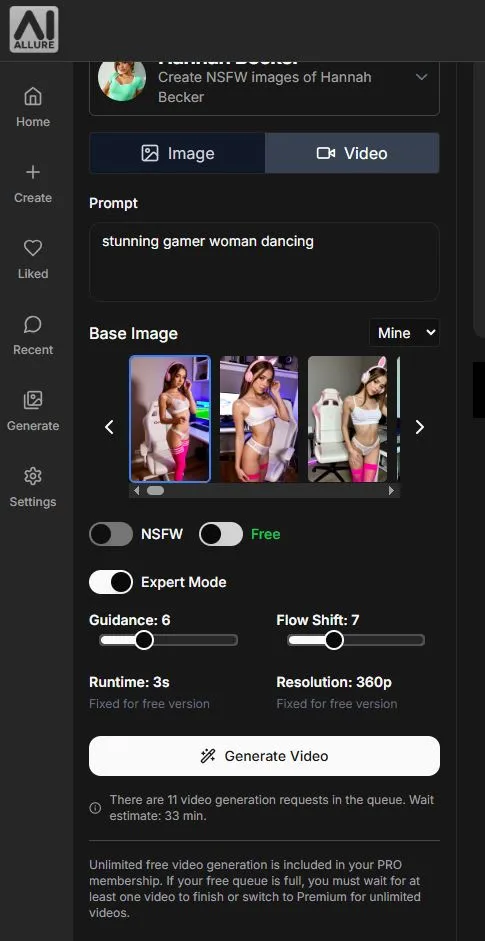Open Settings gear in the sidebar
Screen dimensions: 485x941
point(33,476)
